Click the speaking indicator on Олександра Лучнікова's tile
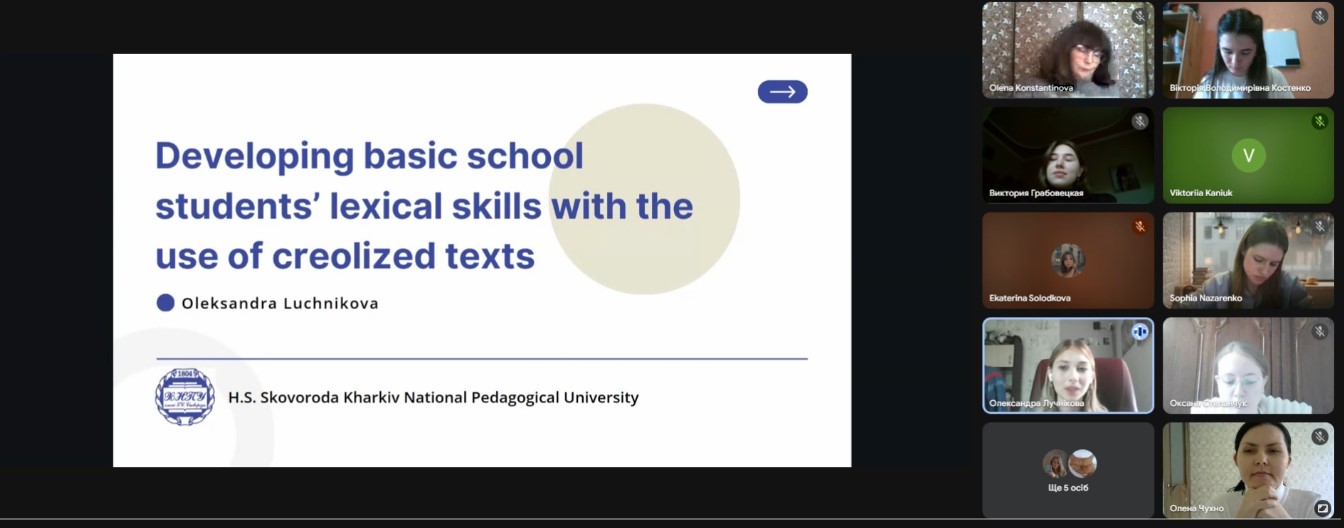The image size is (1344, 528). (x=1139, y=332)
